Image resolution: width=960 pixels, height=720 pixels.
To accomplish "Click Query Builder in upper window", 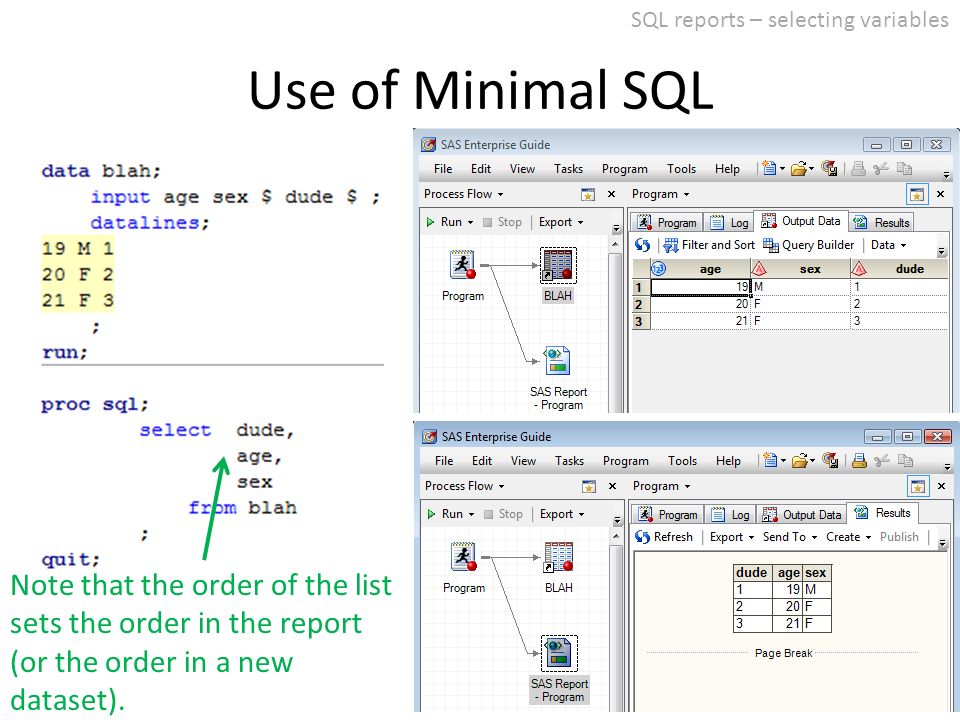I will click(x=808, y=245).
